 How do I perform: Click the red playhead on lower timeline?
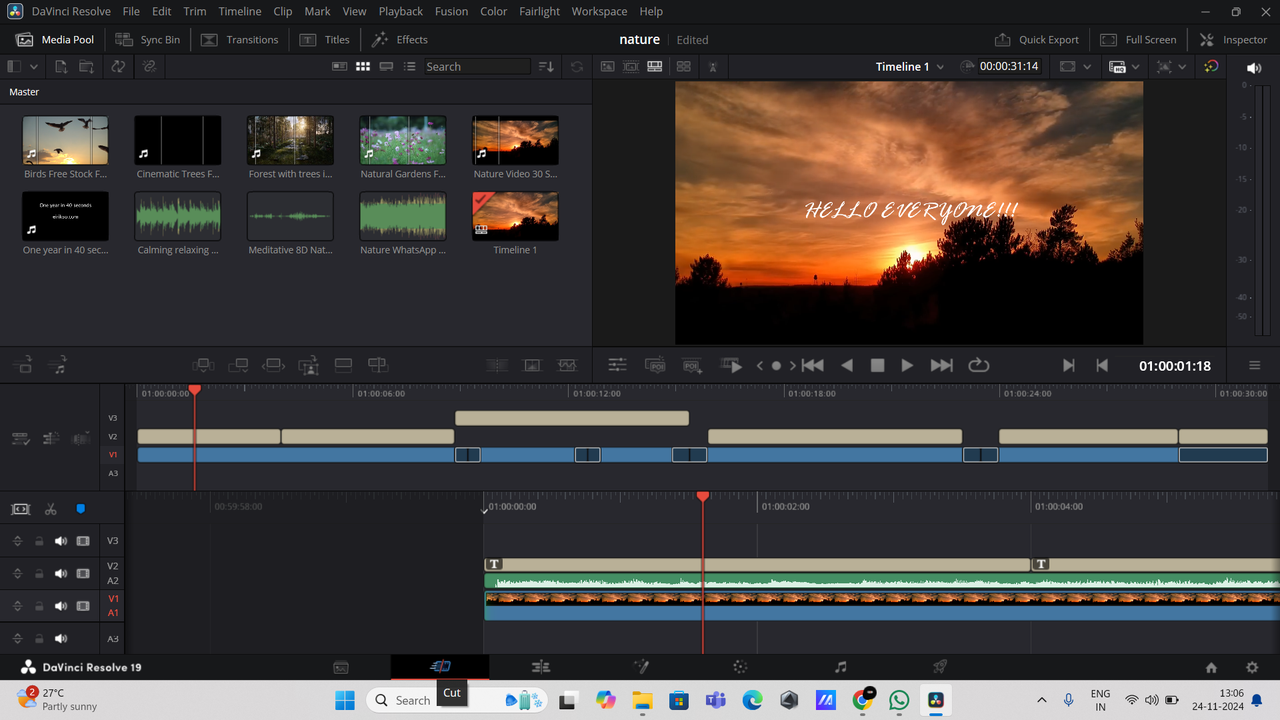703,497
